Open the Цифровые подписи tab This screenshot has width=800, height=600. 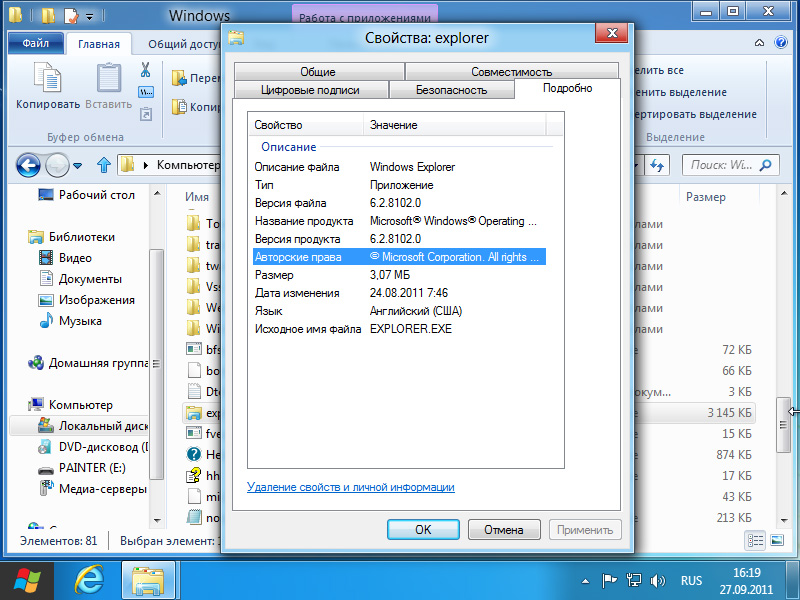tap(310, 90)
